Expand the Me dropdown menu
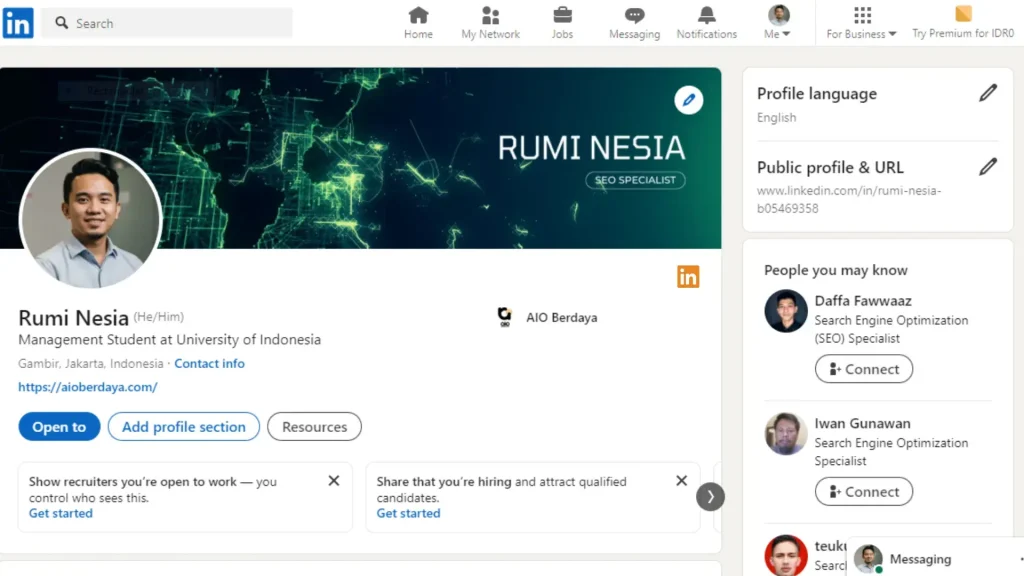The image size is (1024, 576). click(x=778, y=23)
